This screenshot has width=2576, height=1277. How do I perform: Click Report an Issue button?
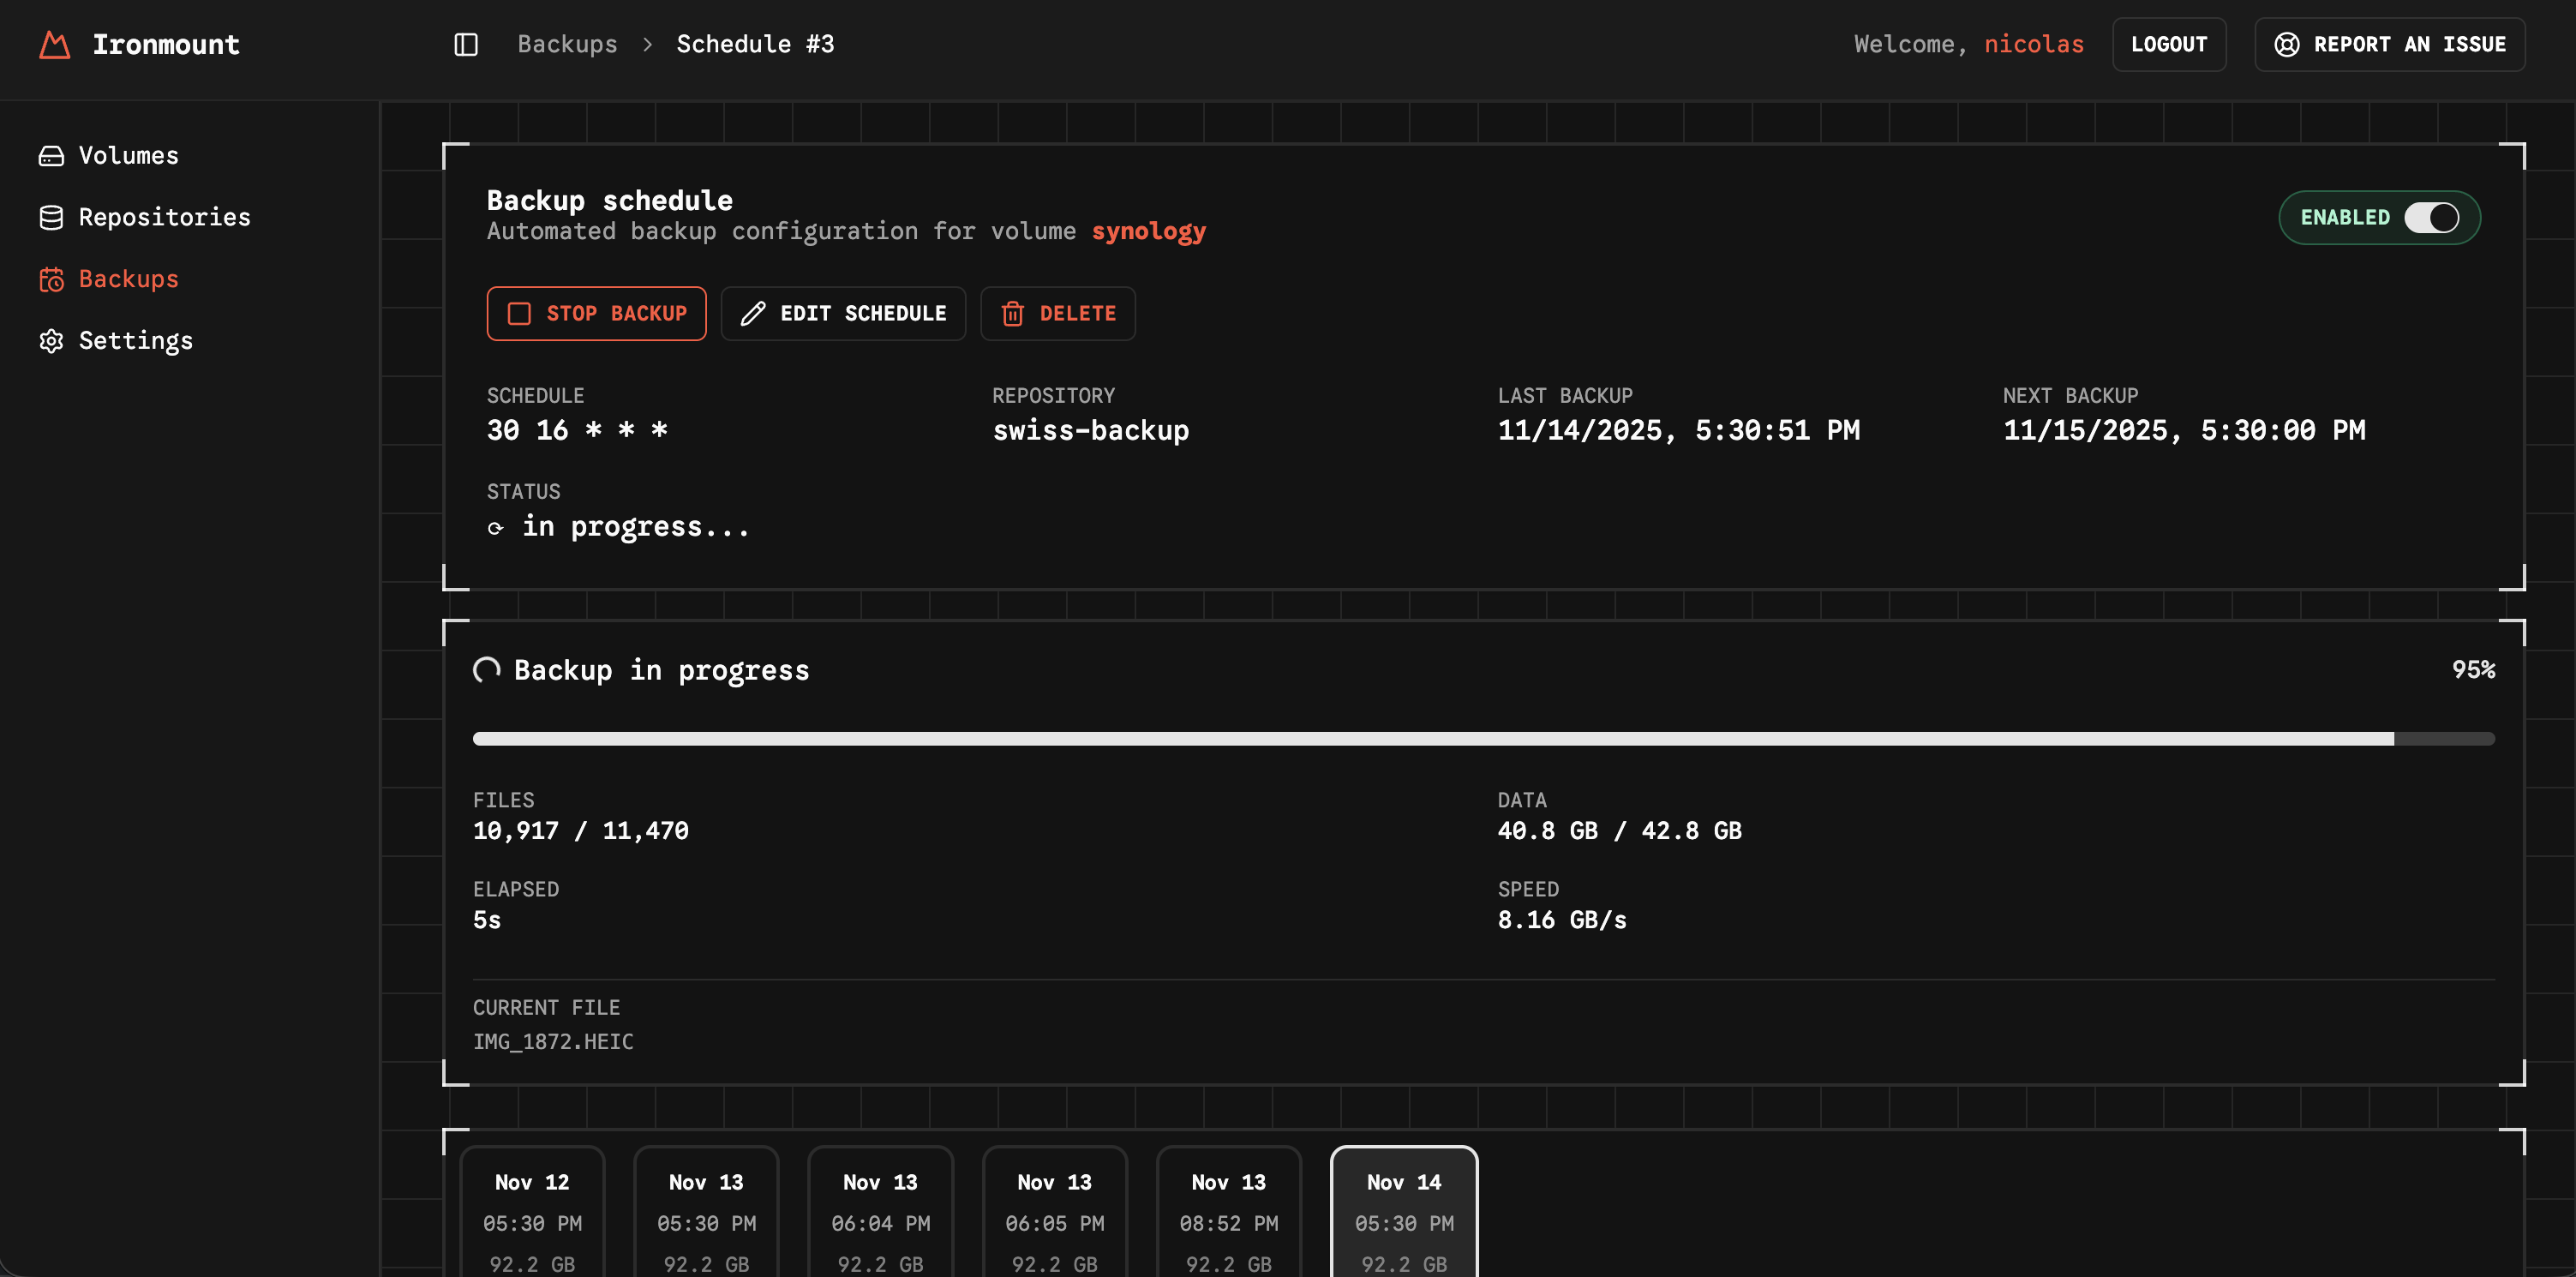(2389, 45)
